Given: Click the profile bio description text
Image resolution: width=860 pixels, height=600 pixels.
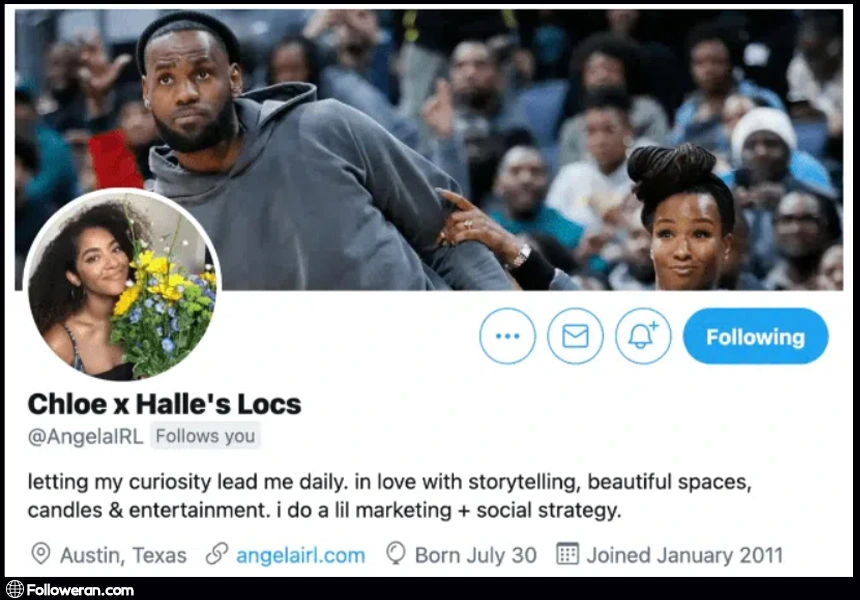Looking at the screenshot, I should (389, 496).
